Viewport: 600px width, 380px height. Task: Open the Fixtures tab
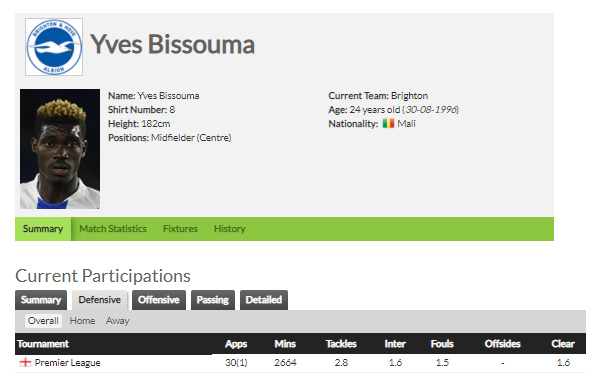point(180,229)
